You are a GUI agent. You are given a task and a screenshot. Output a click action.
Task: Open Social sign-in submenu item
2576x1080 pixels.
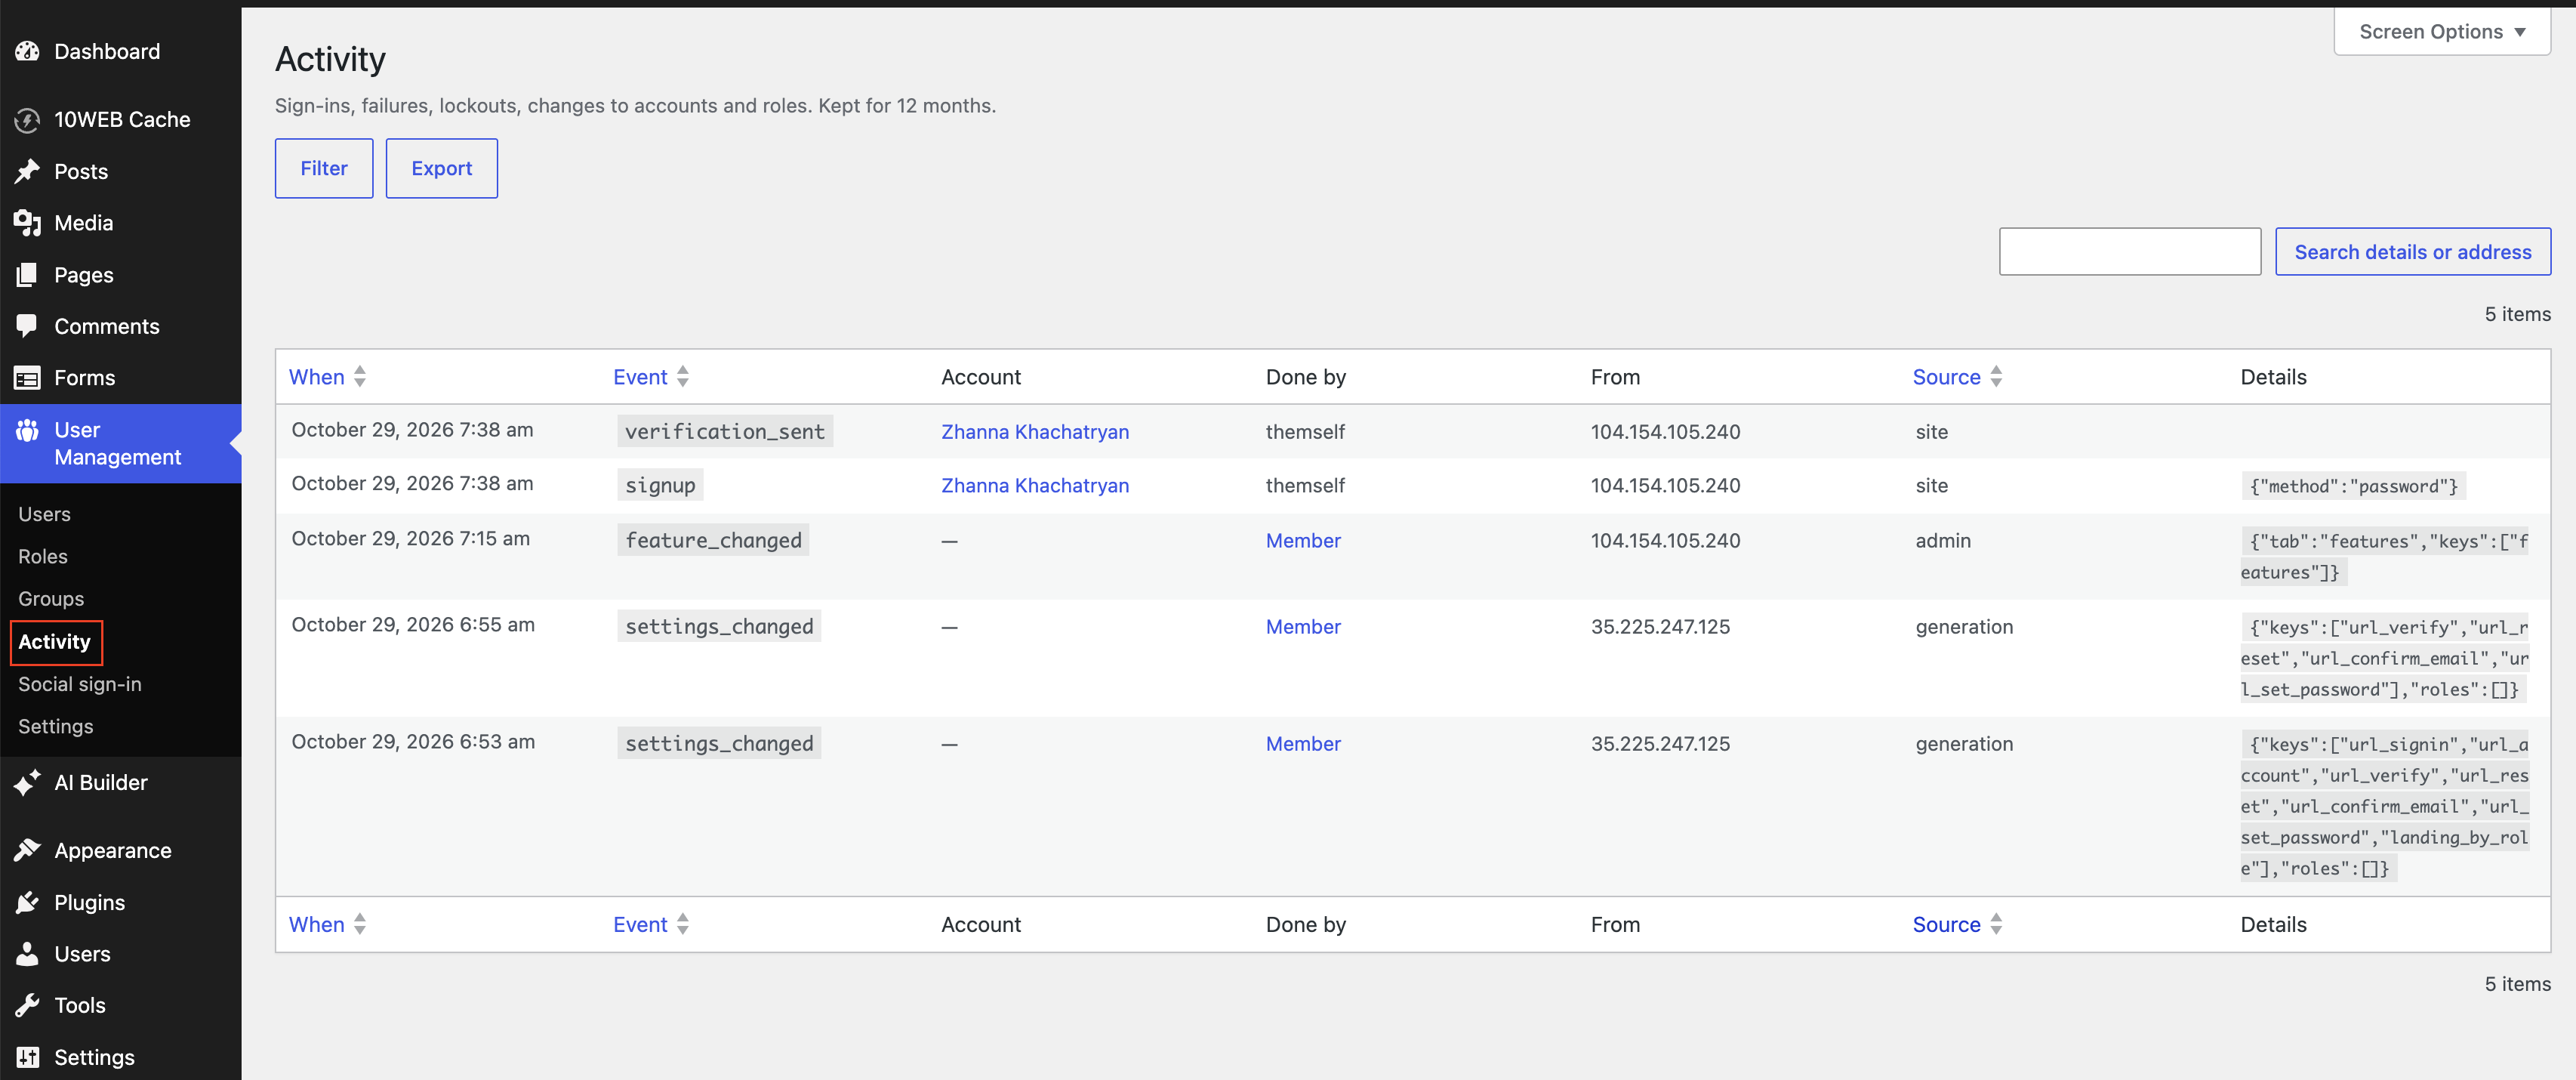[80, 684]
